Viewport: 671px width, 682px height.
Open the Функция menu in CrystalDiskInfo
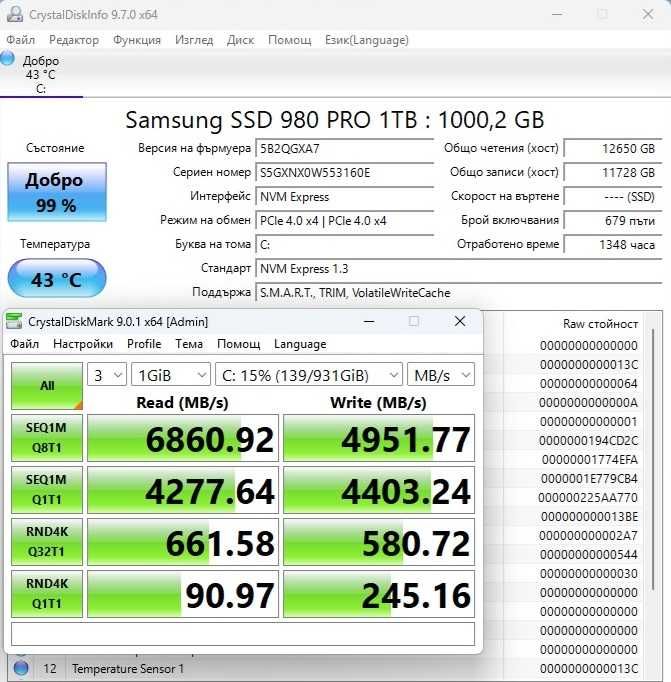137,40
